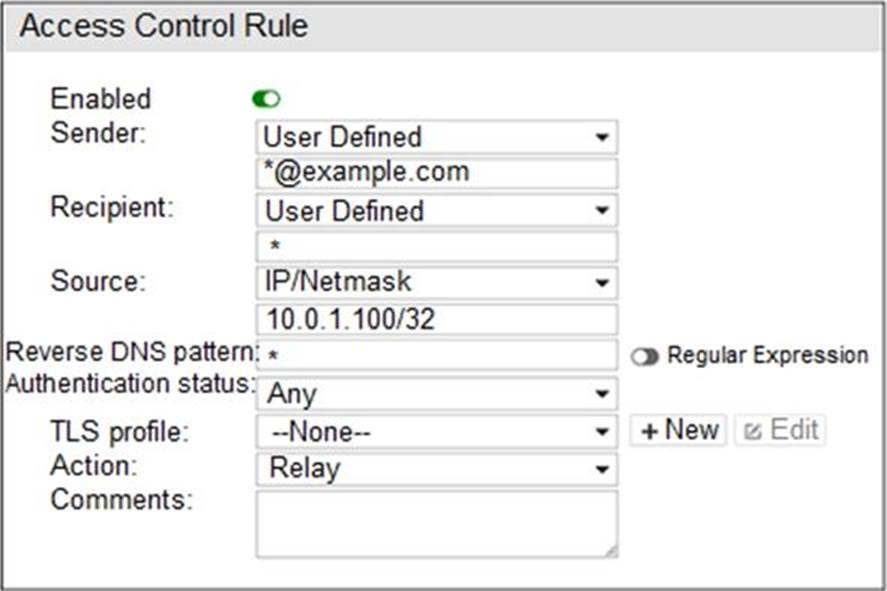The image size is (887, 591).
Task: Click the plus icon on New button
Action: point(650,431)
